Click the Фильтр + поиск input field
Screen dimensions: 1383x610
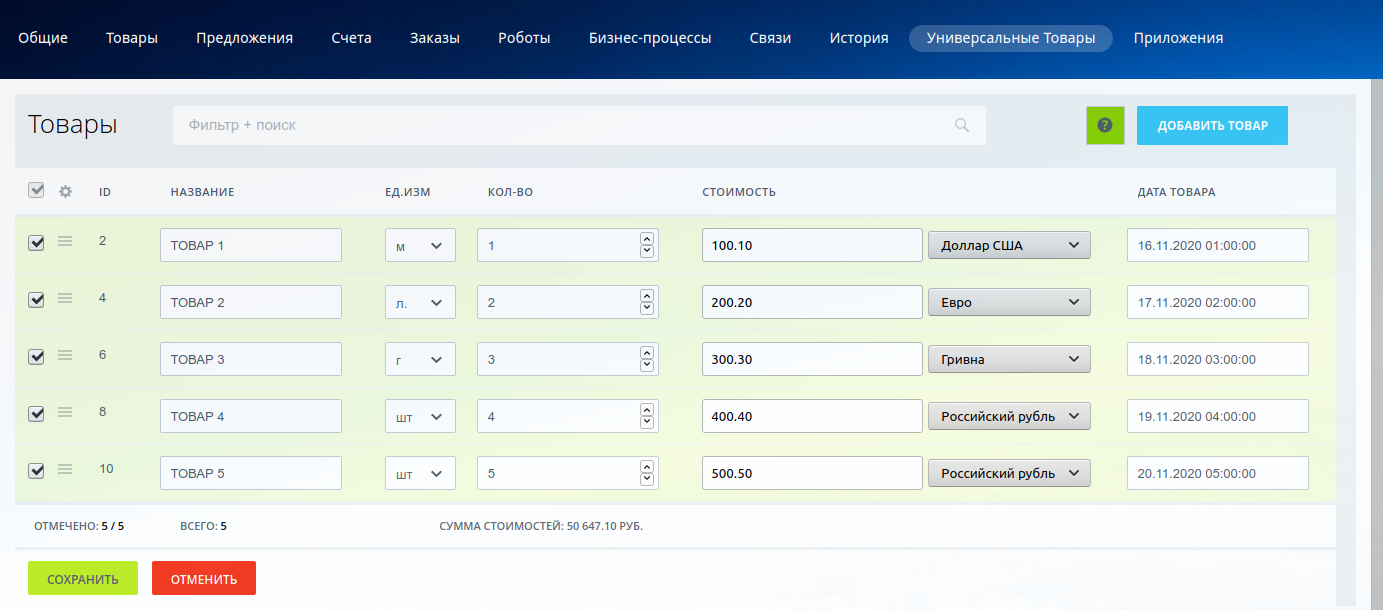560,126
